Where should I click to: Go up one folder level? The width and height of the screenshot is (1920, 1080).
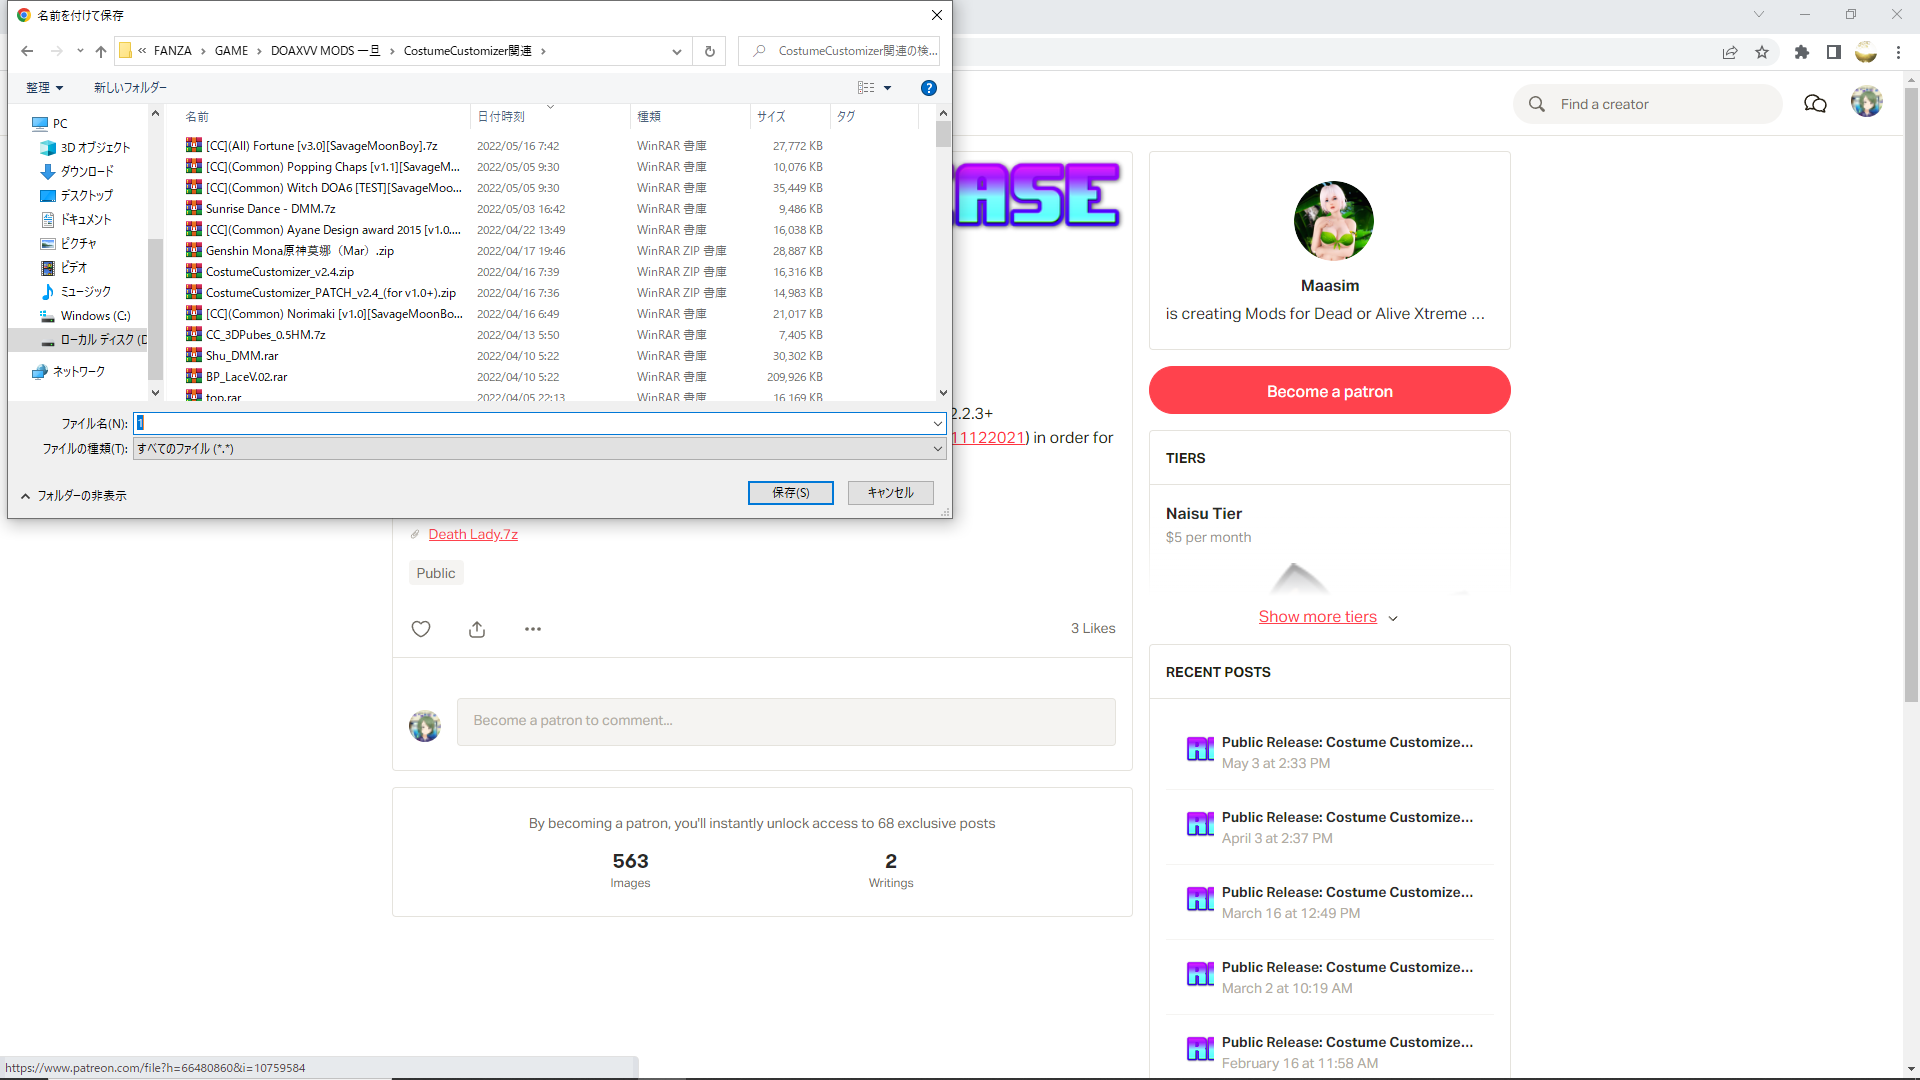pyautogui.click(x=101, y=51)
